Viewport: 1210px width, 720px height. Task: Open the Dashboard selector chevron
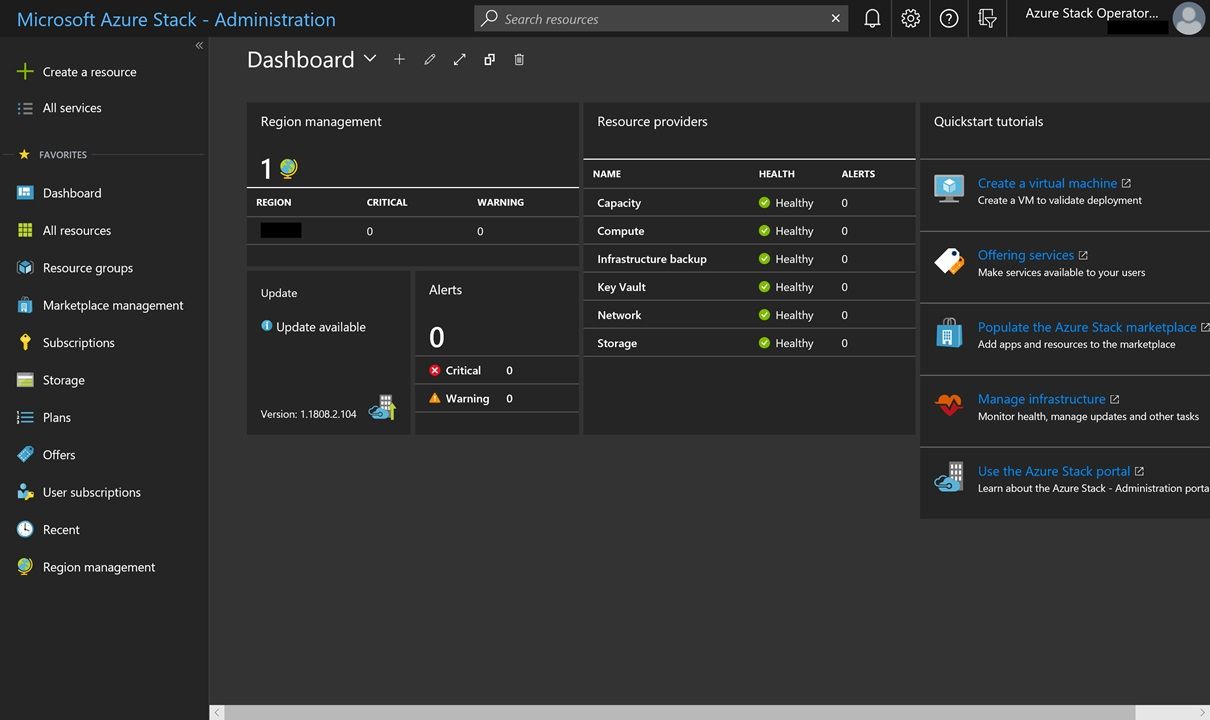pyautogui.click(x=370, y=59)
